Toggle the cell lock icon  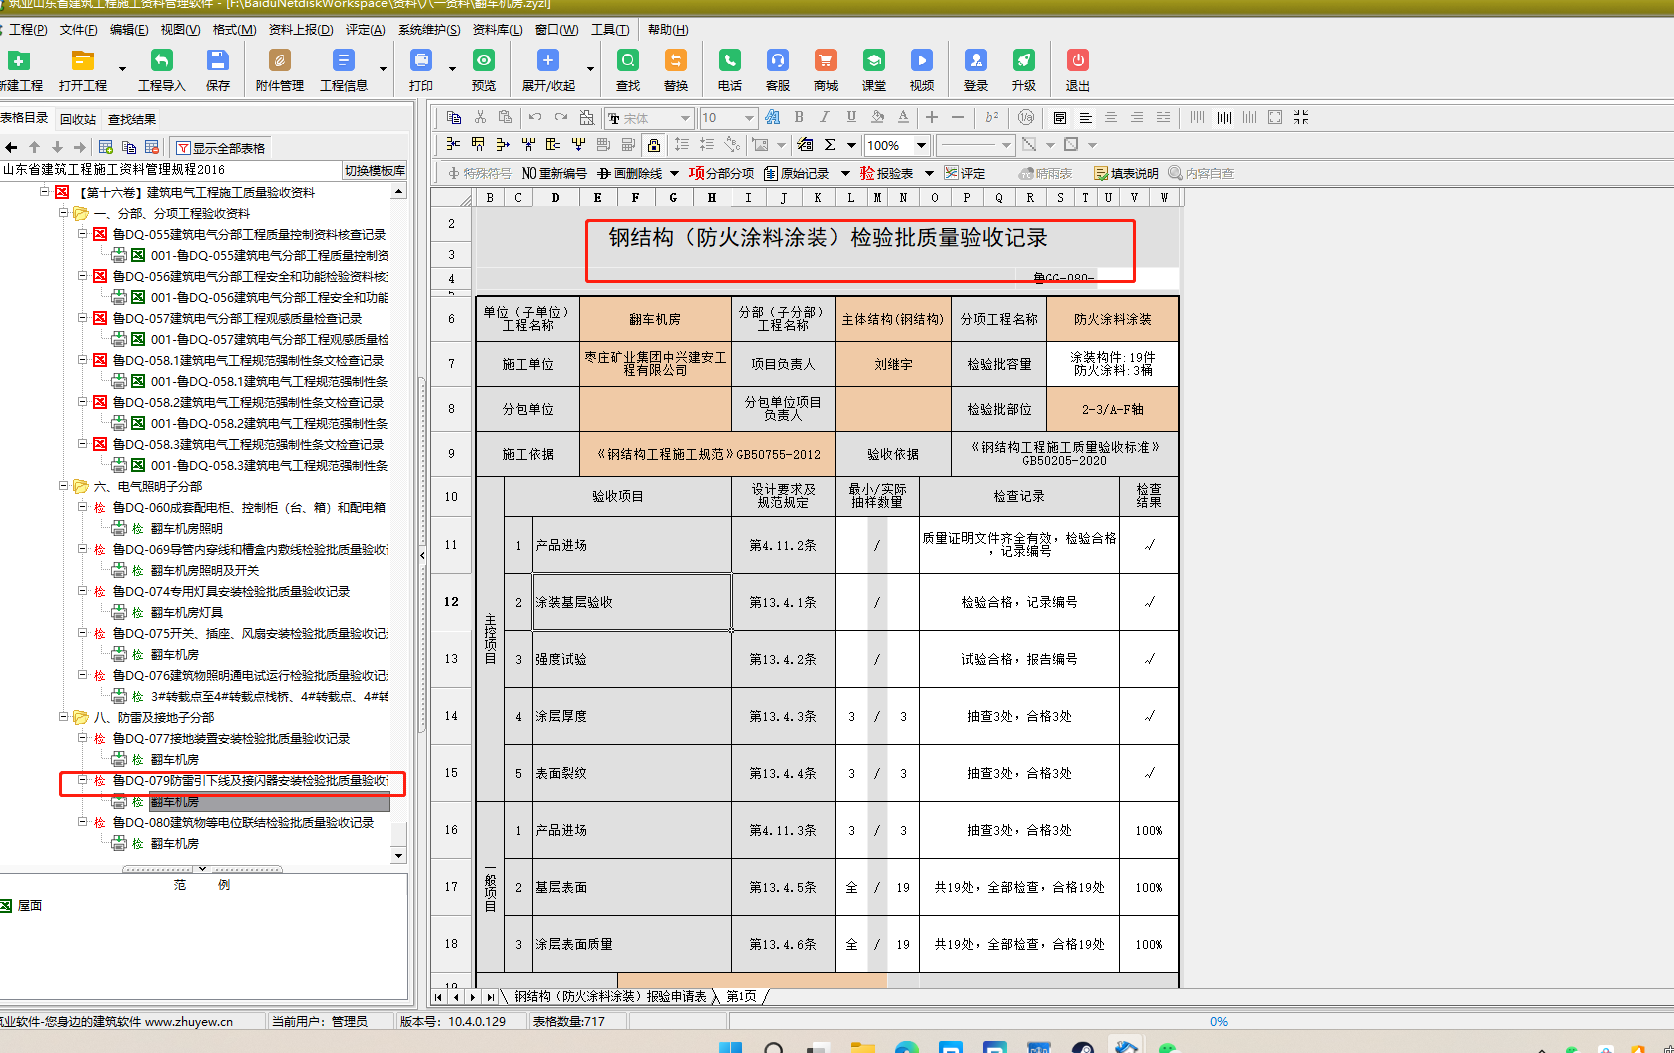pyautogui.click(x=654, y=145)
